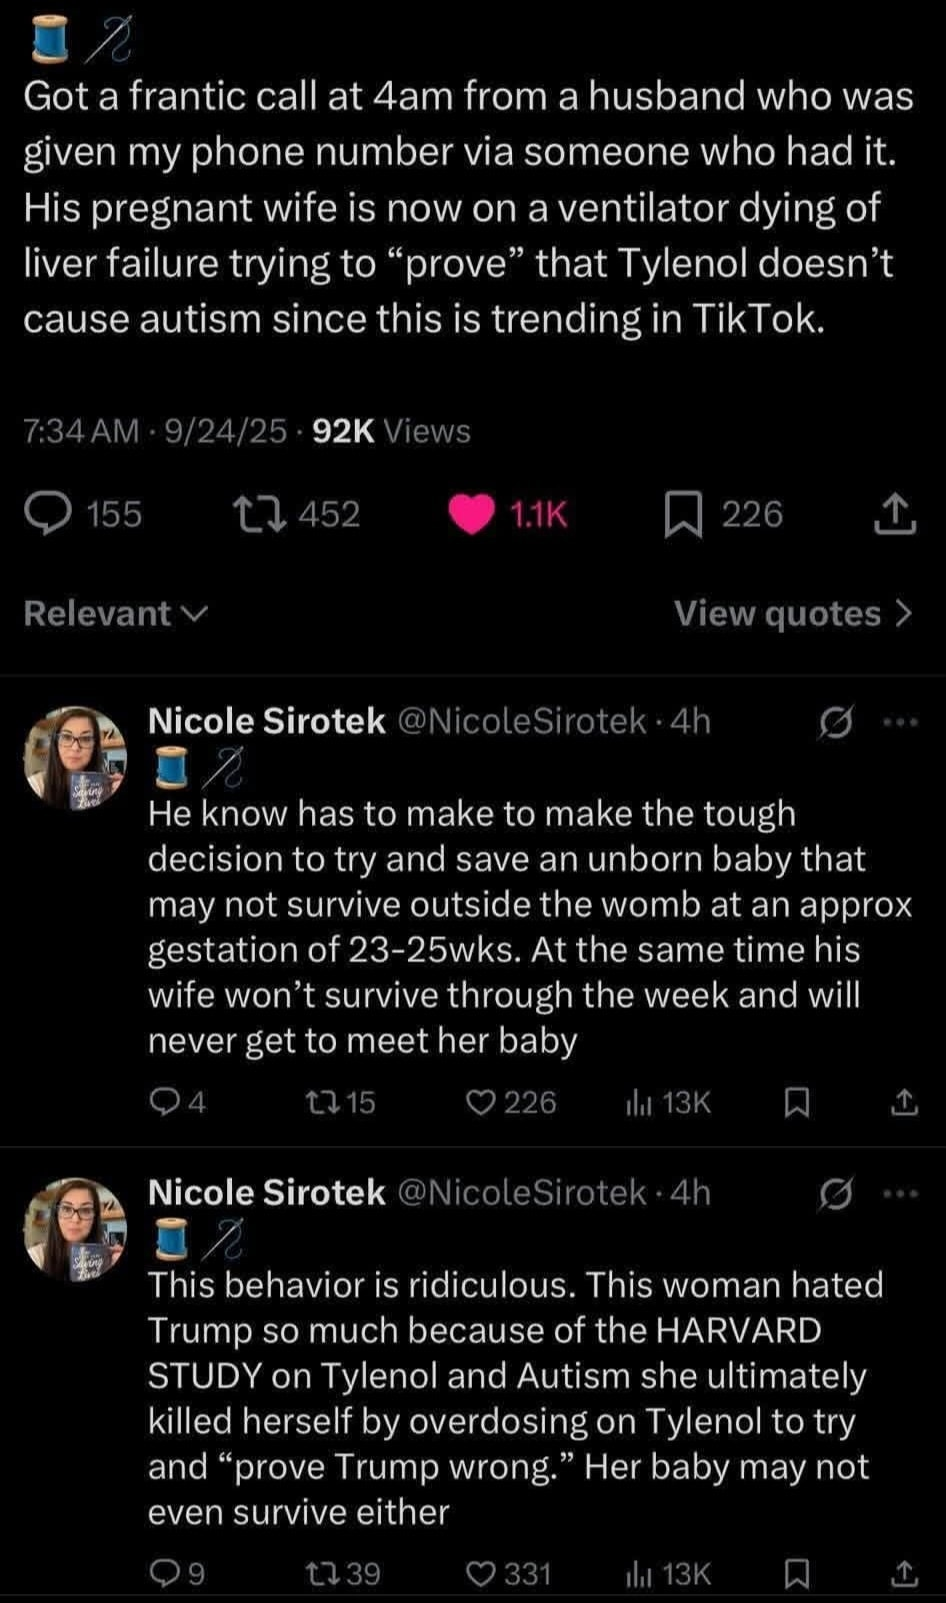Bookmark the first Nicole Sirotek reply
The image size is (946, 1603).
pyautogui.click(x=796, y=1103)
